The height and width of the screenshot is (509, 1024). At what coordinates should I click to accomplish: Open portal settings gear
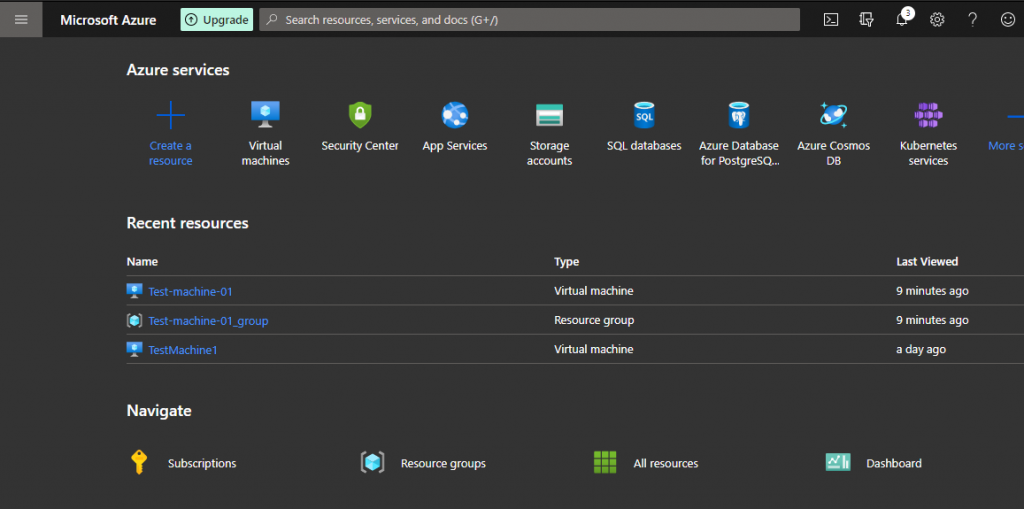(937, 20)
